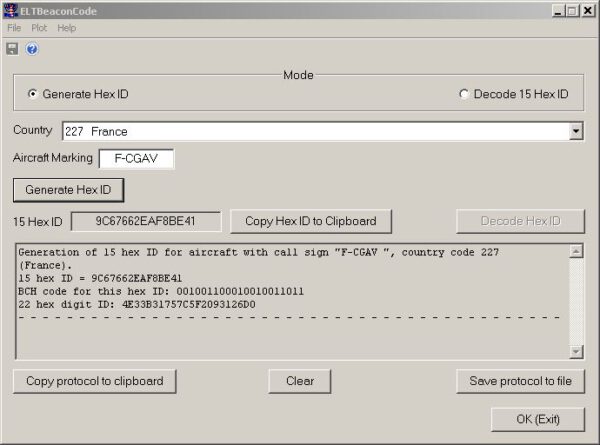The width and height of the screenshot is (600, 445).
Task: Click the 15 Hex ID field
Action: [x=146, y=221]
